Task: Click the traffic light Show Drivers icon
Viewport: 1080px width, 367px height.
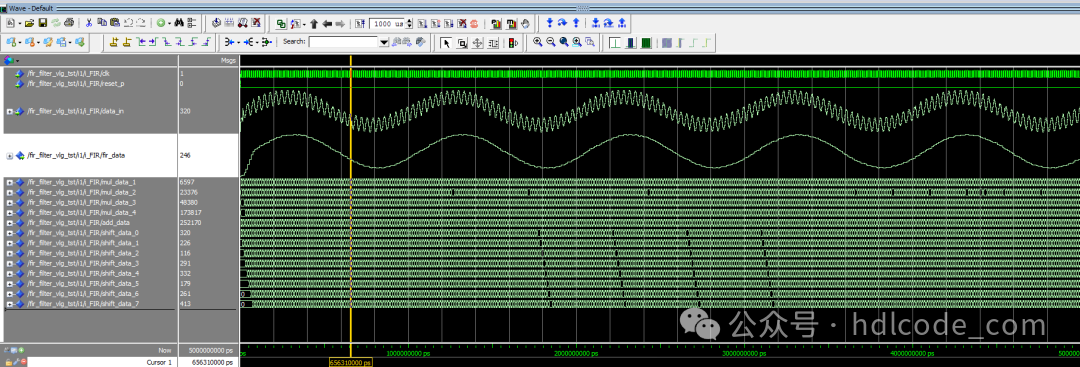Action: pyautogui.click(x=513, y=43)
